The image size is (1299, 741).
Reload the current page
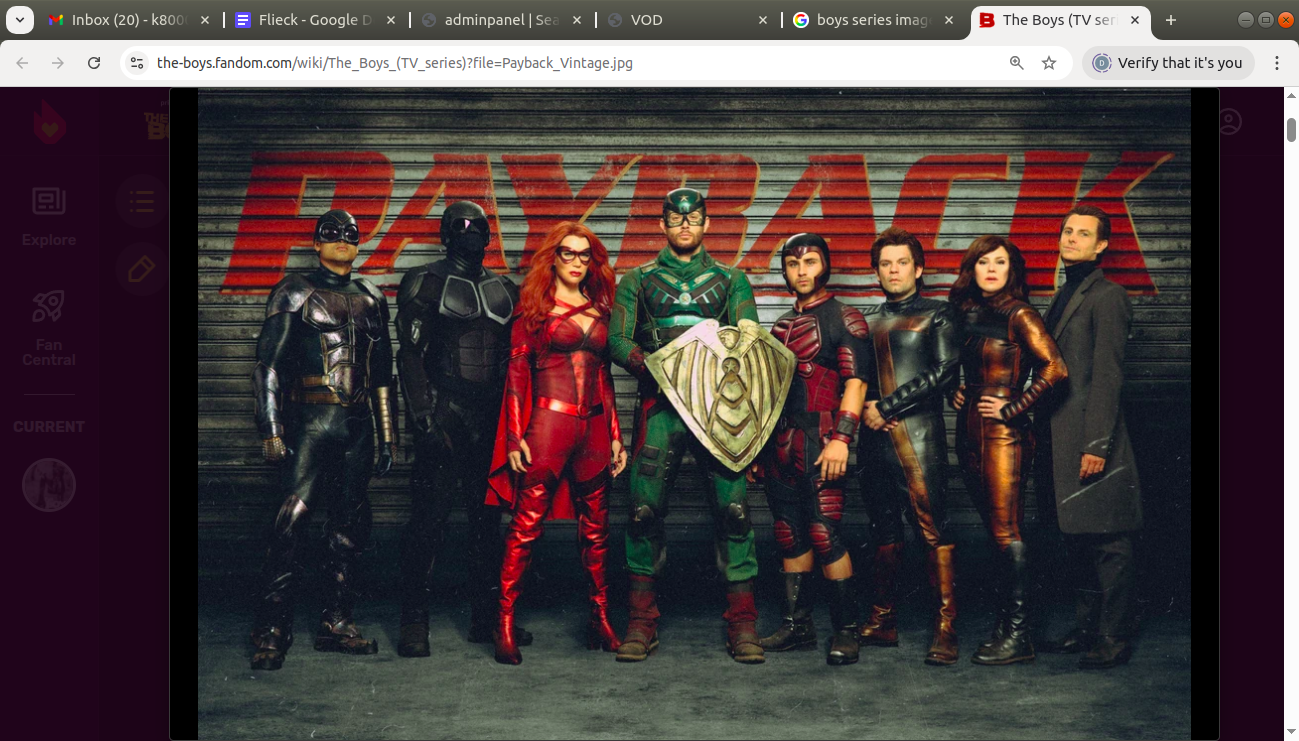pyautogui.click(x=94, y=63)
